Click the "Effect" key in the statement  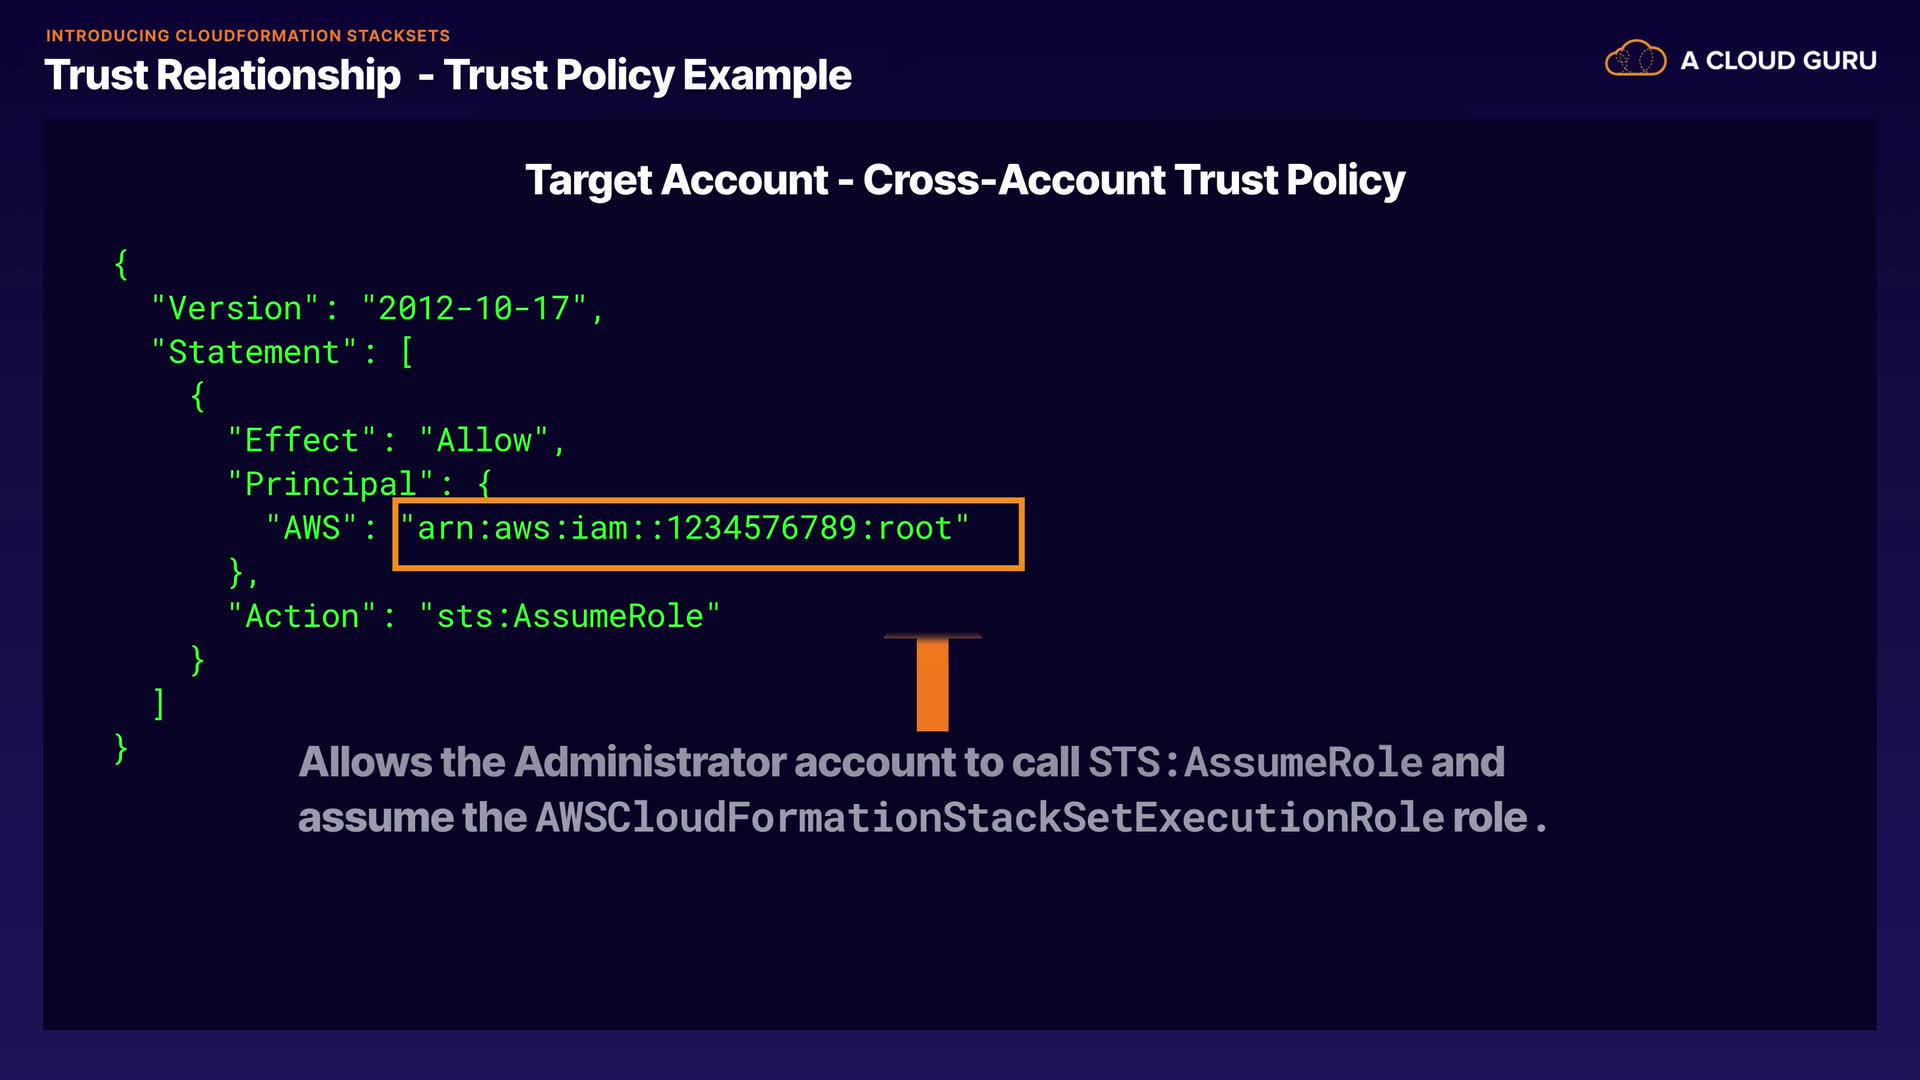click(x=302, y=440)
